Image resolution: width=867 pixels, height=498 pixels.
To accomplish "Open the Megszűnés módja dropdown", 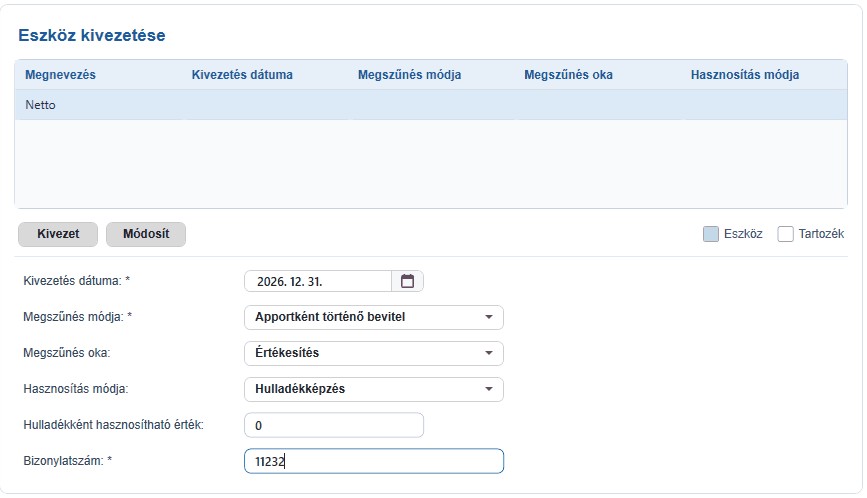I will click(374, 317).
